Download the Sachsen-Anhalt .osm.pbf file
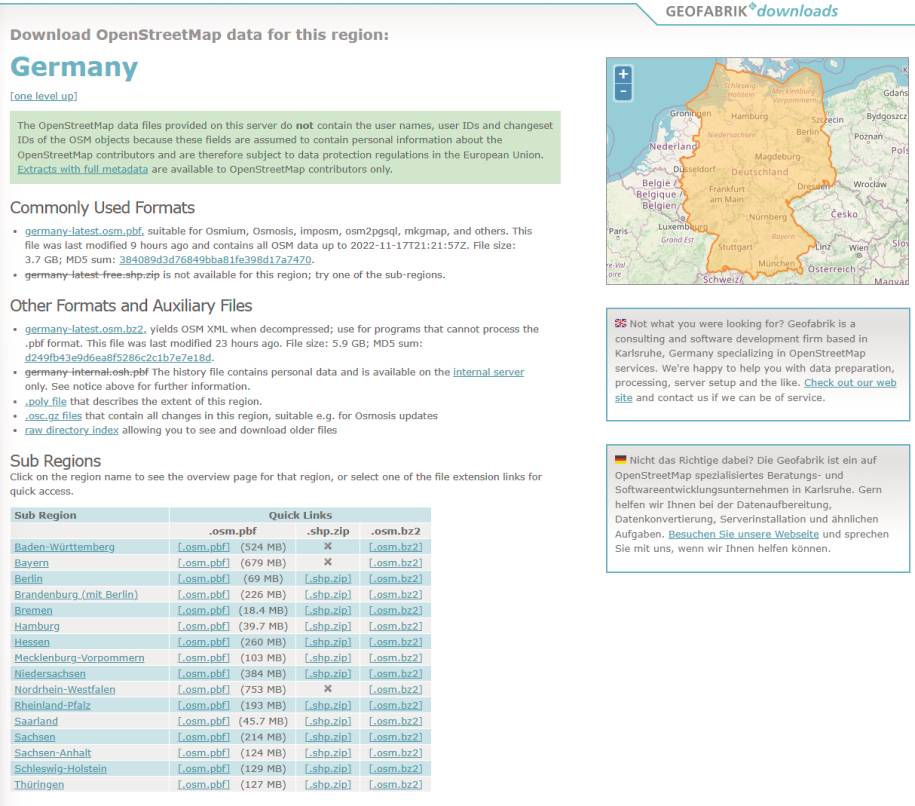 pos(204,753)
